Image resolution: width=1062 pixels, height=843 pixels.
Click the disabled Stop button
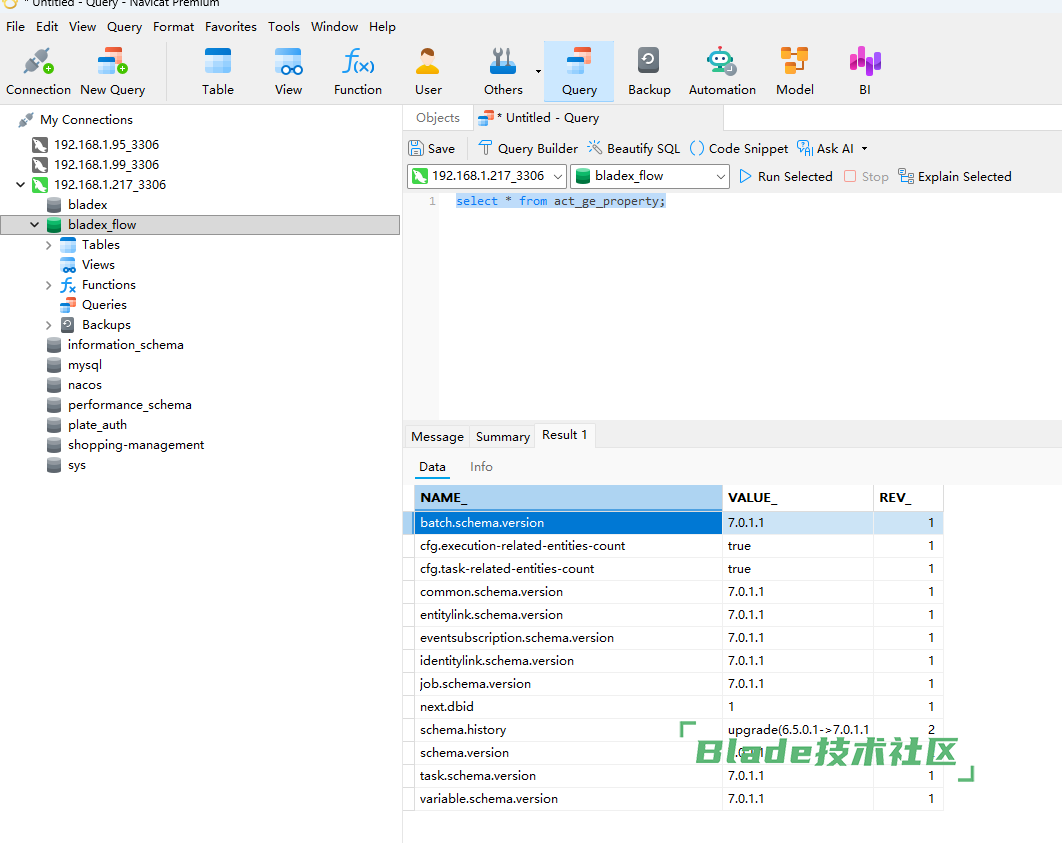[x=866, y=176]
